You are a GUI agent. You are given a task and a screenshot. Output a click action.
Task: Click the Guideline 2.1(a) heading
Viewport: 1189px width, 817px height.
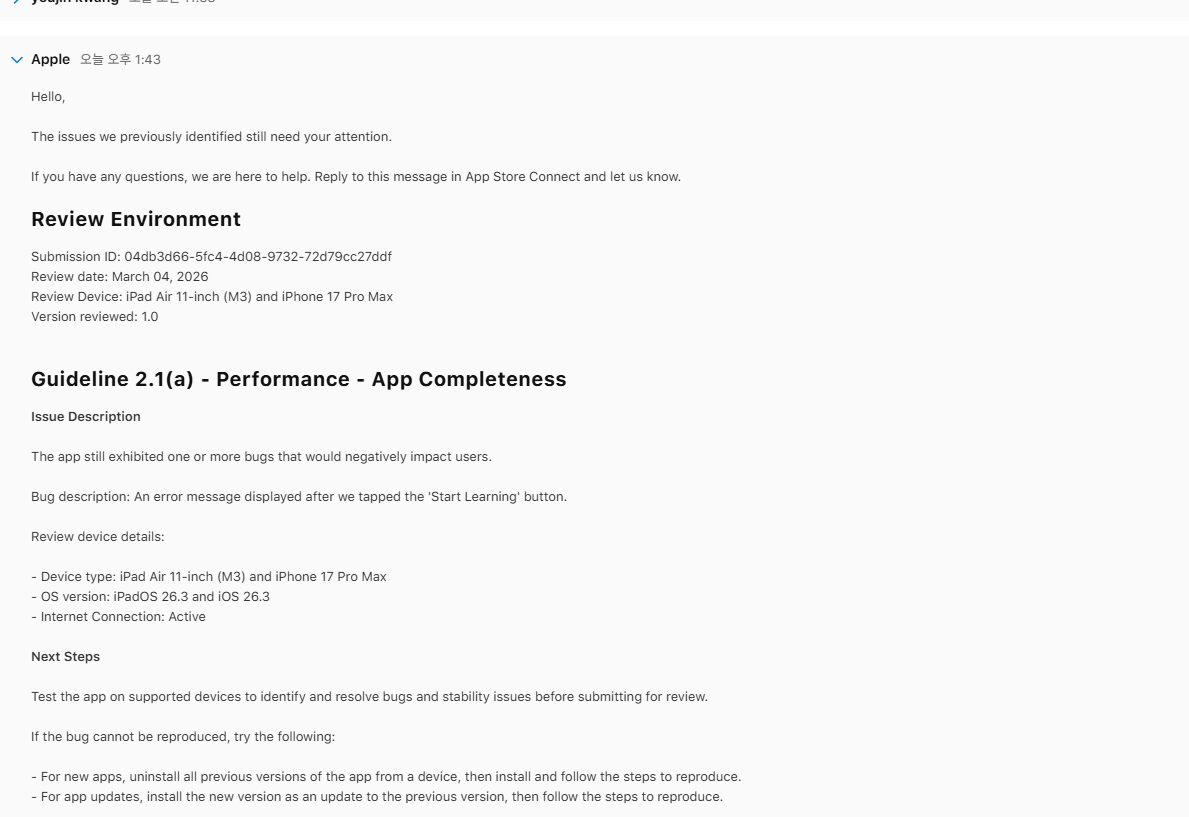pos(298,379)
